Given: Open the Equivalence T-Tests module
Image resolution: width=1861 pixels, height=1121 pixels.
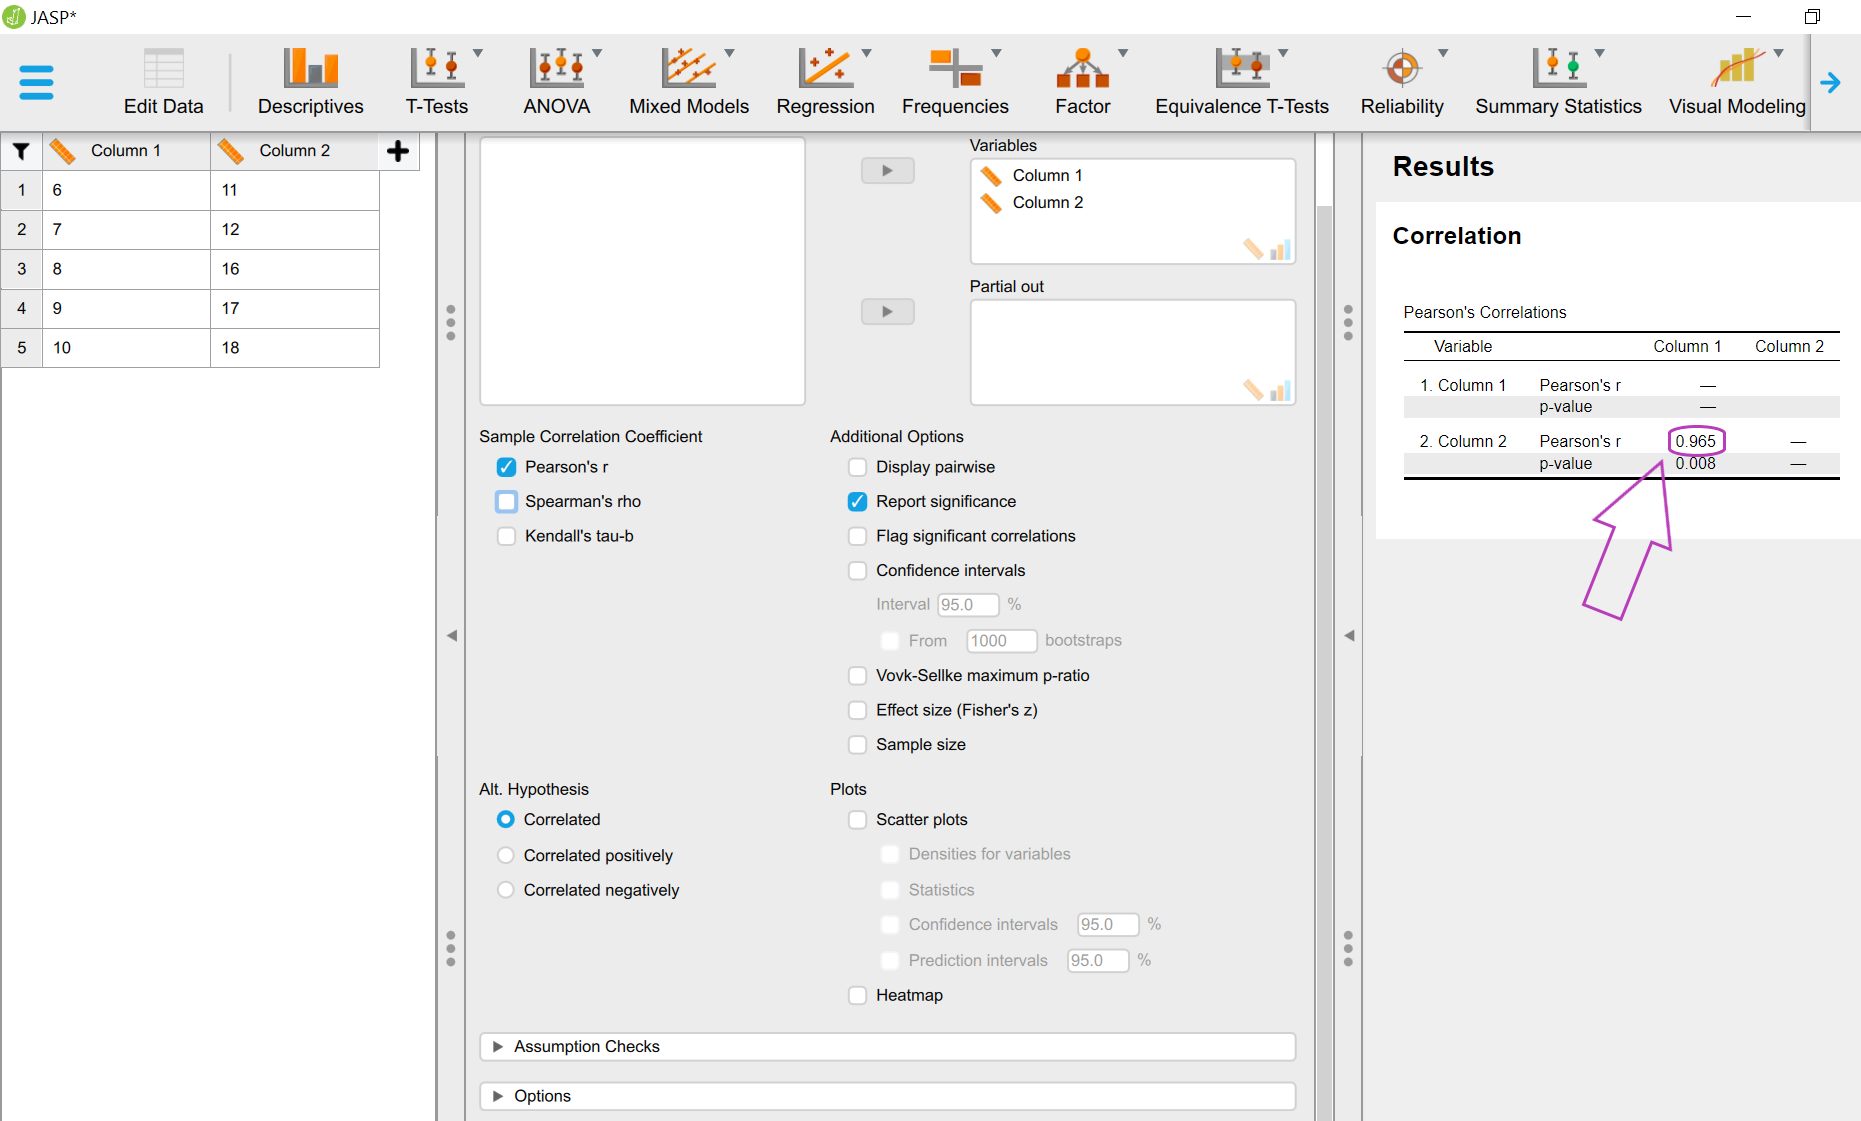Looking at the screenshot, I should [x=1242, y=82].
